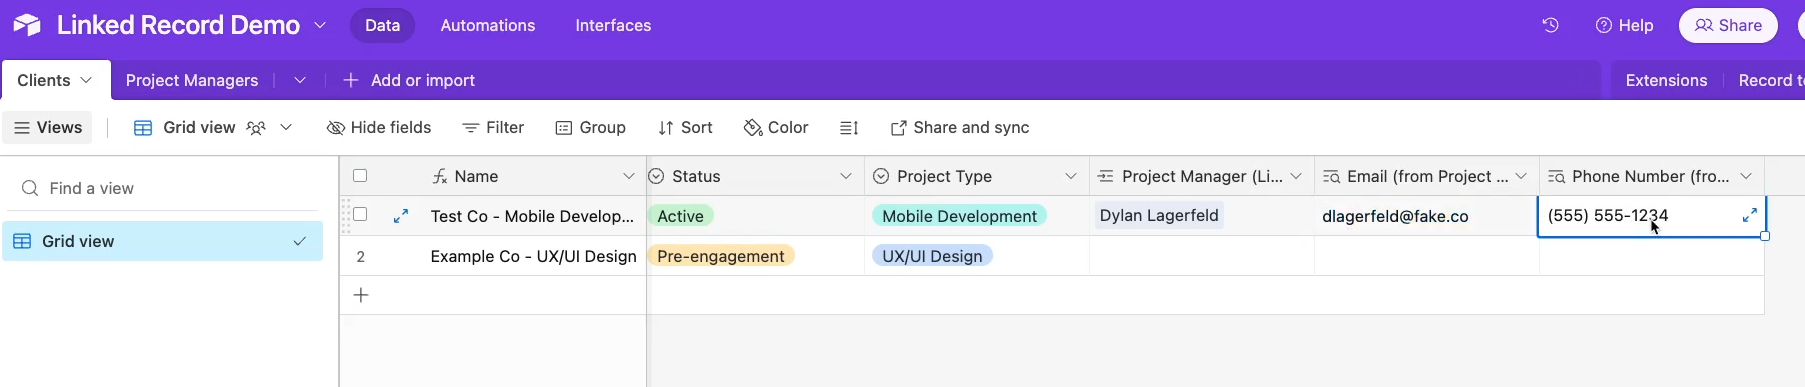The height and width of the screenshot is (387, 1805).
Task: Open the Project Type column menu arrow
Action: (x=1071, y=176)
